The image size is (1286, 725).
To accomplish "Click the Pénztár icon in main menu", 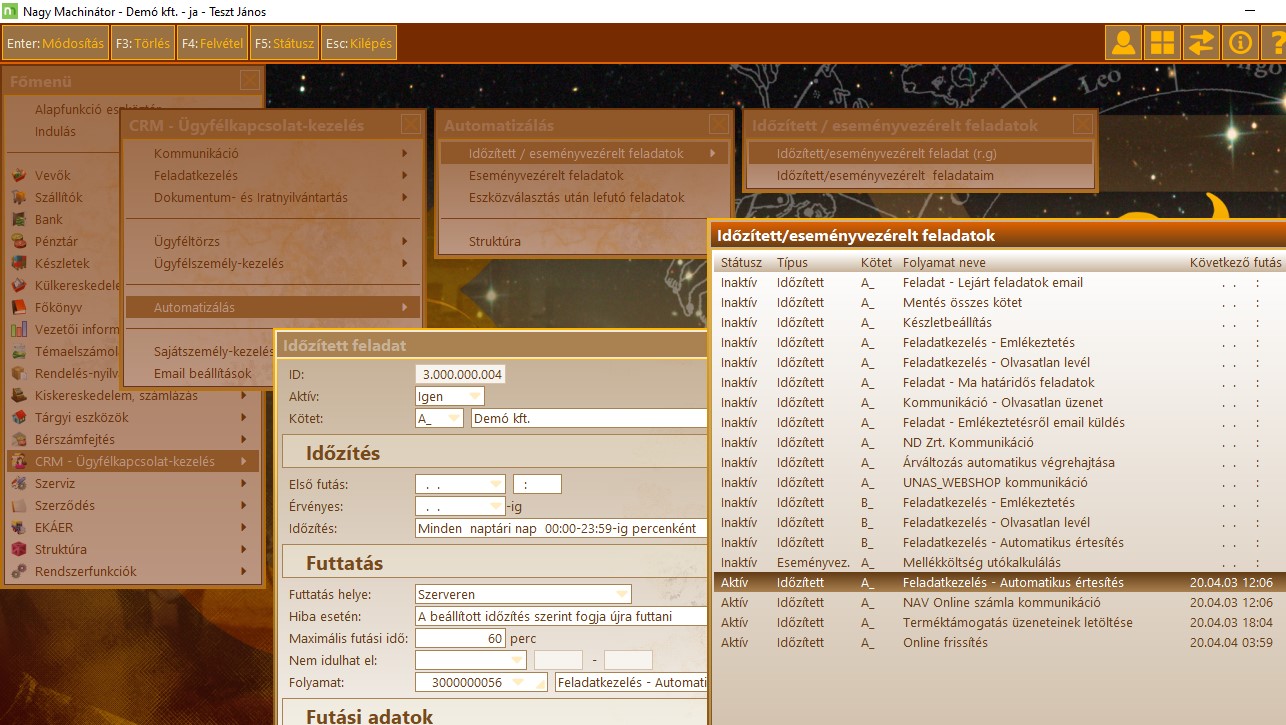I will [x=18, y=242].
